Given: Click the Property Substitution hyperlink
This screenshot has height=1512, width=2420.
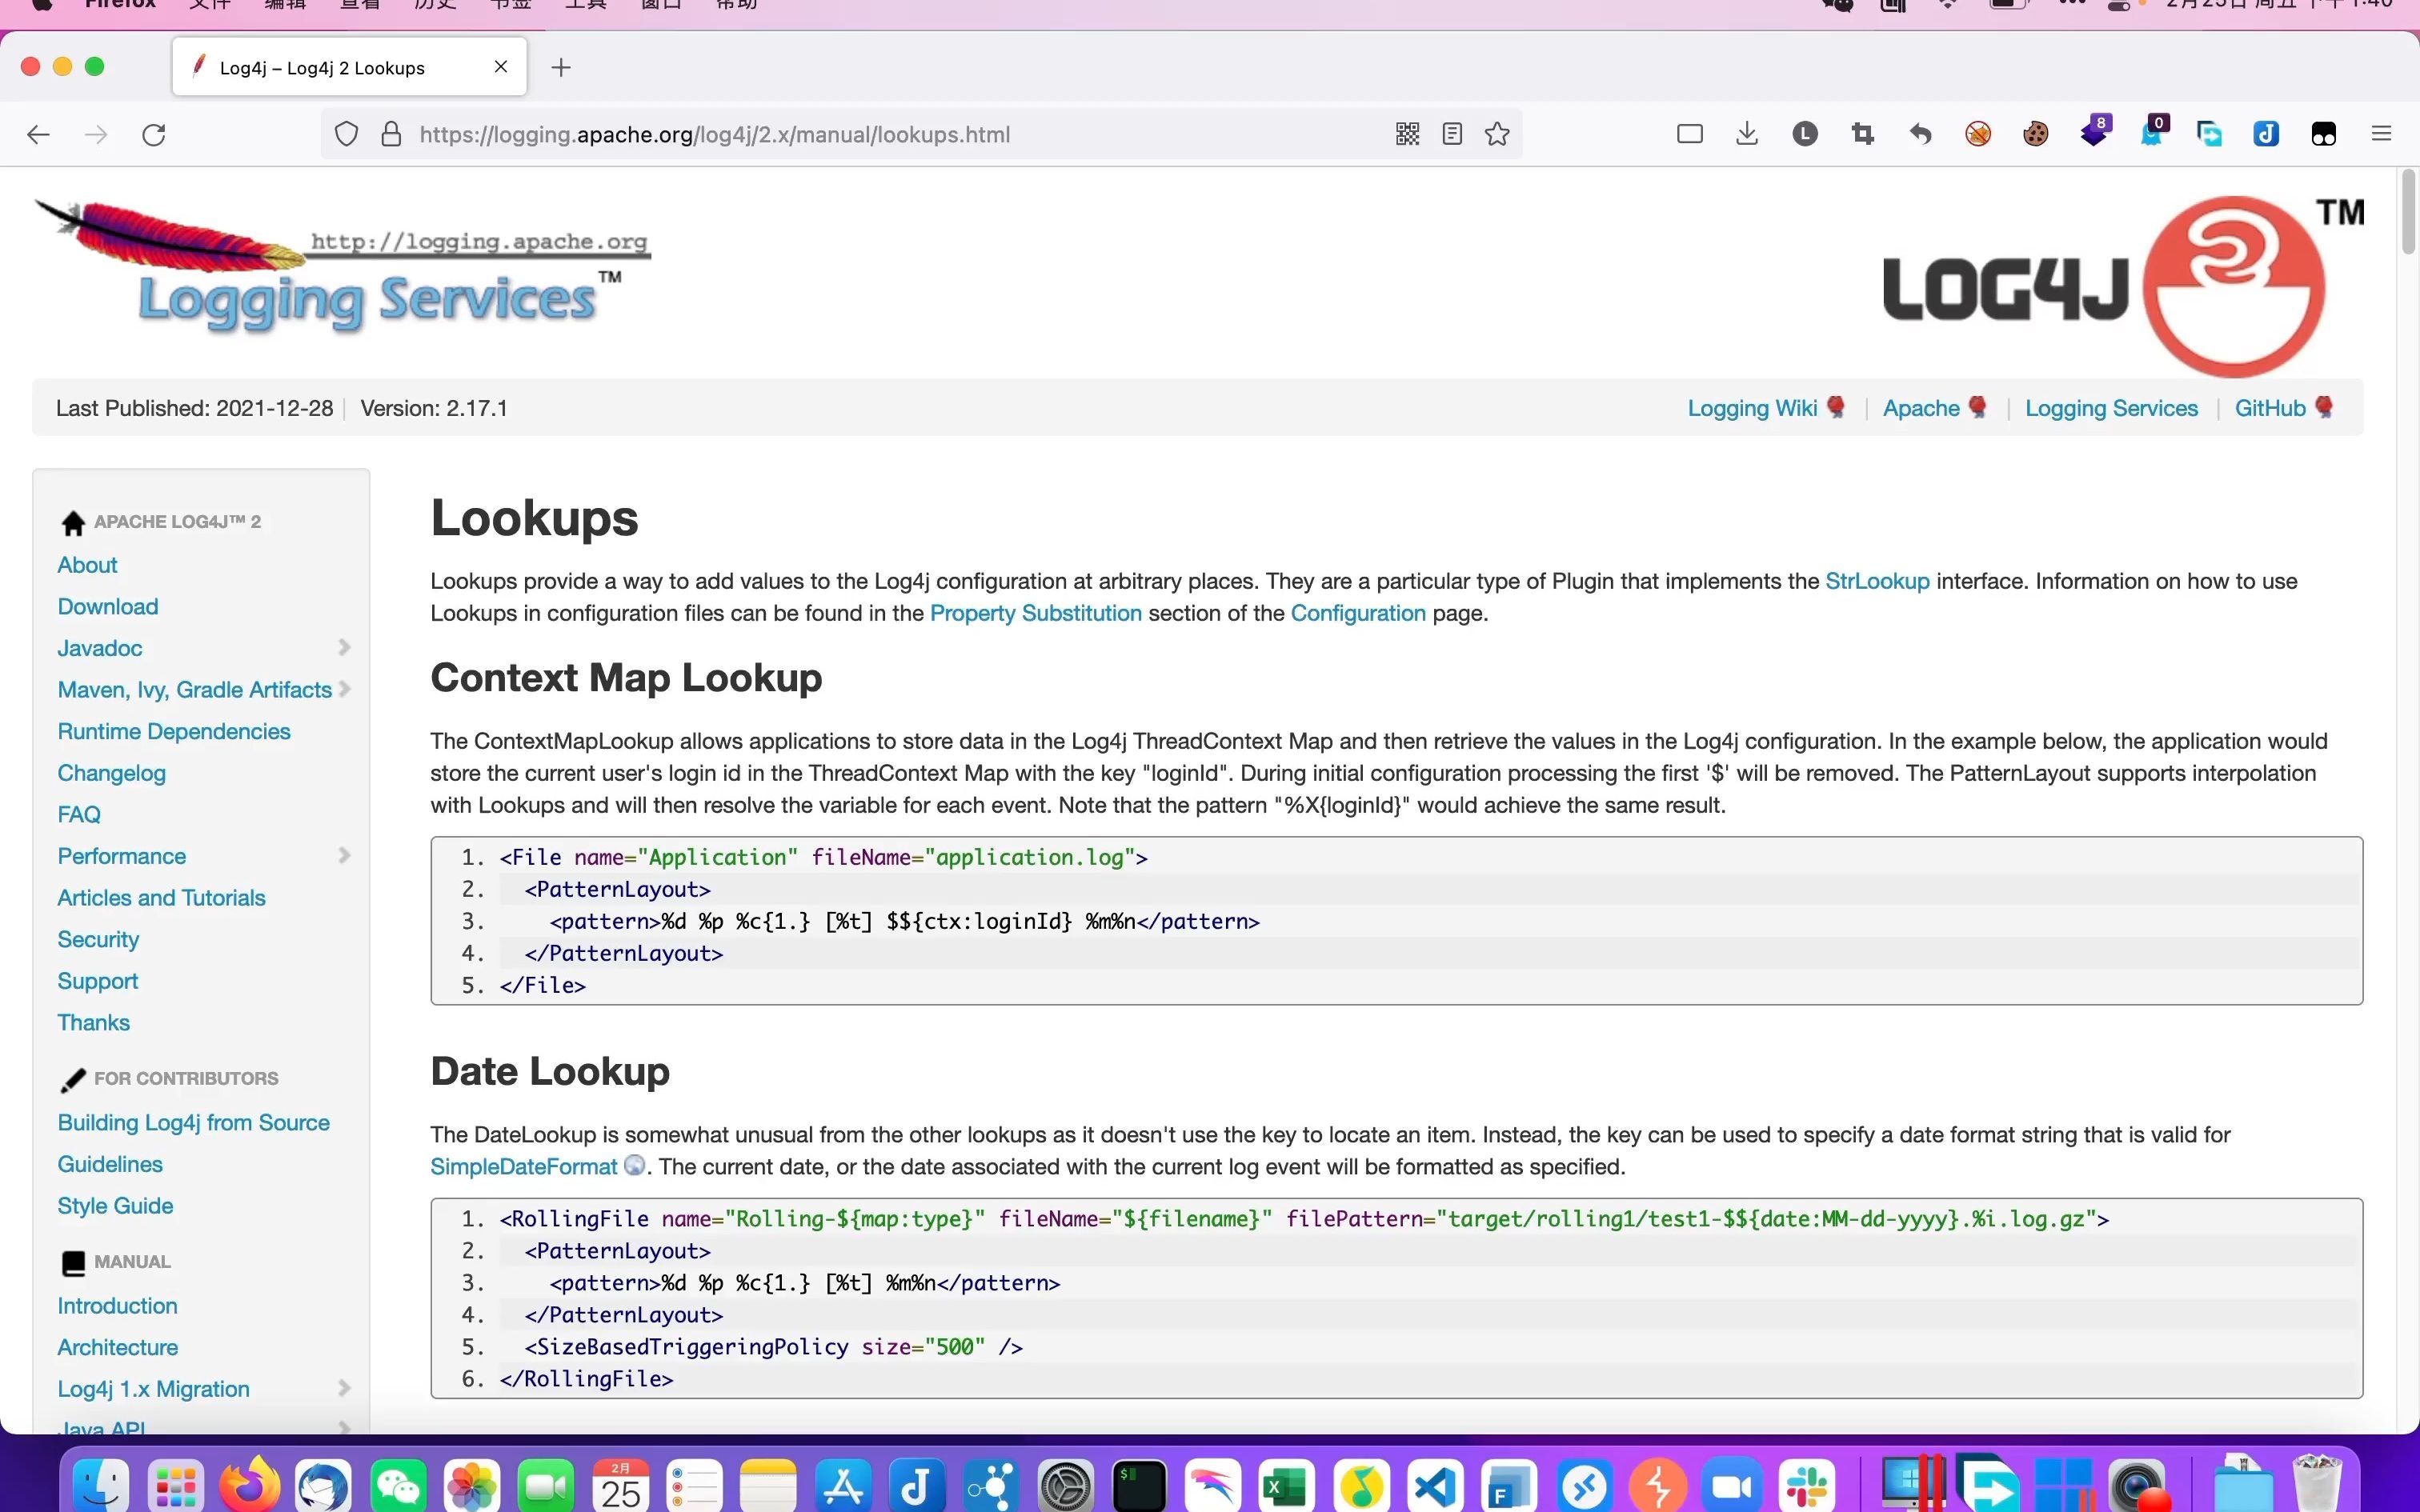Looking at the screenshot, I should pos(1035,611).
